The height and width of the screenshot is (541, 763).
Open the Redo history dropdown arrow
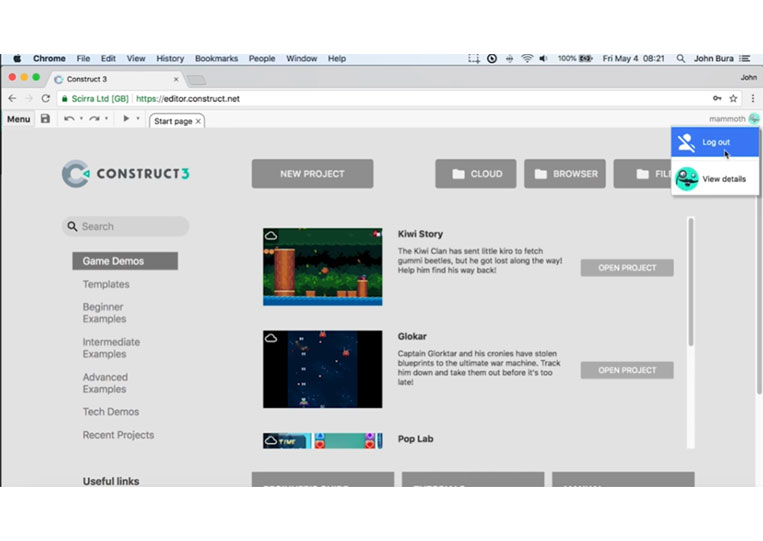(x=107, y=118)
